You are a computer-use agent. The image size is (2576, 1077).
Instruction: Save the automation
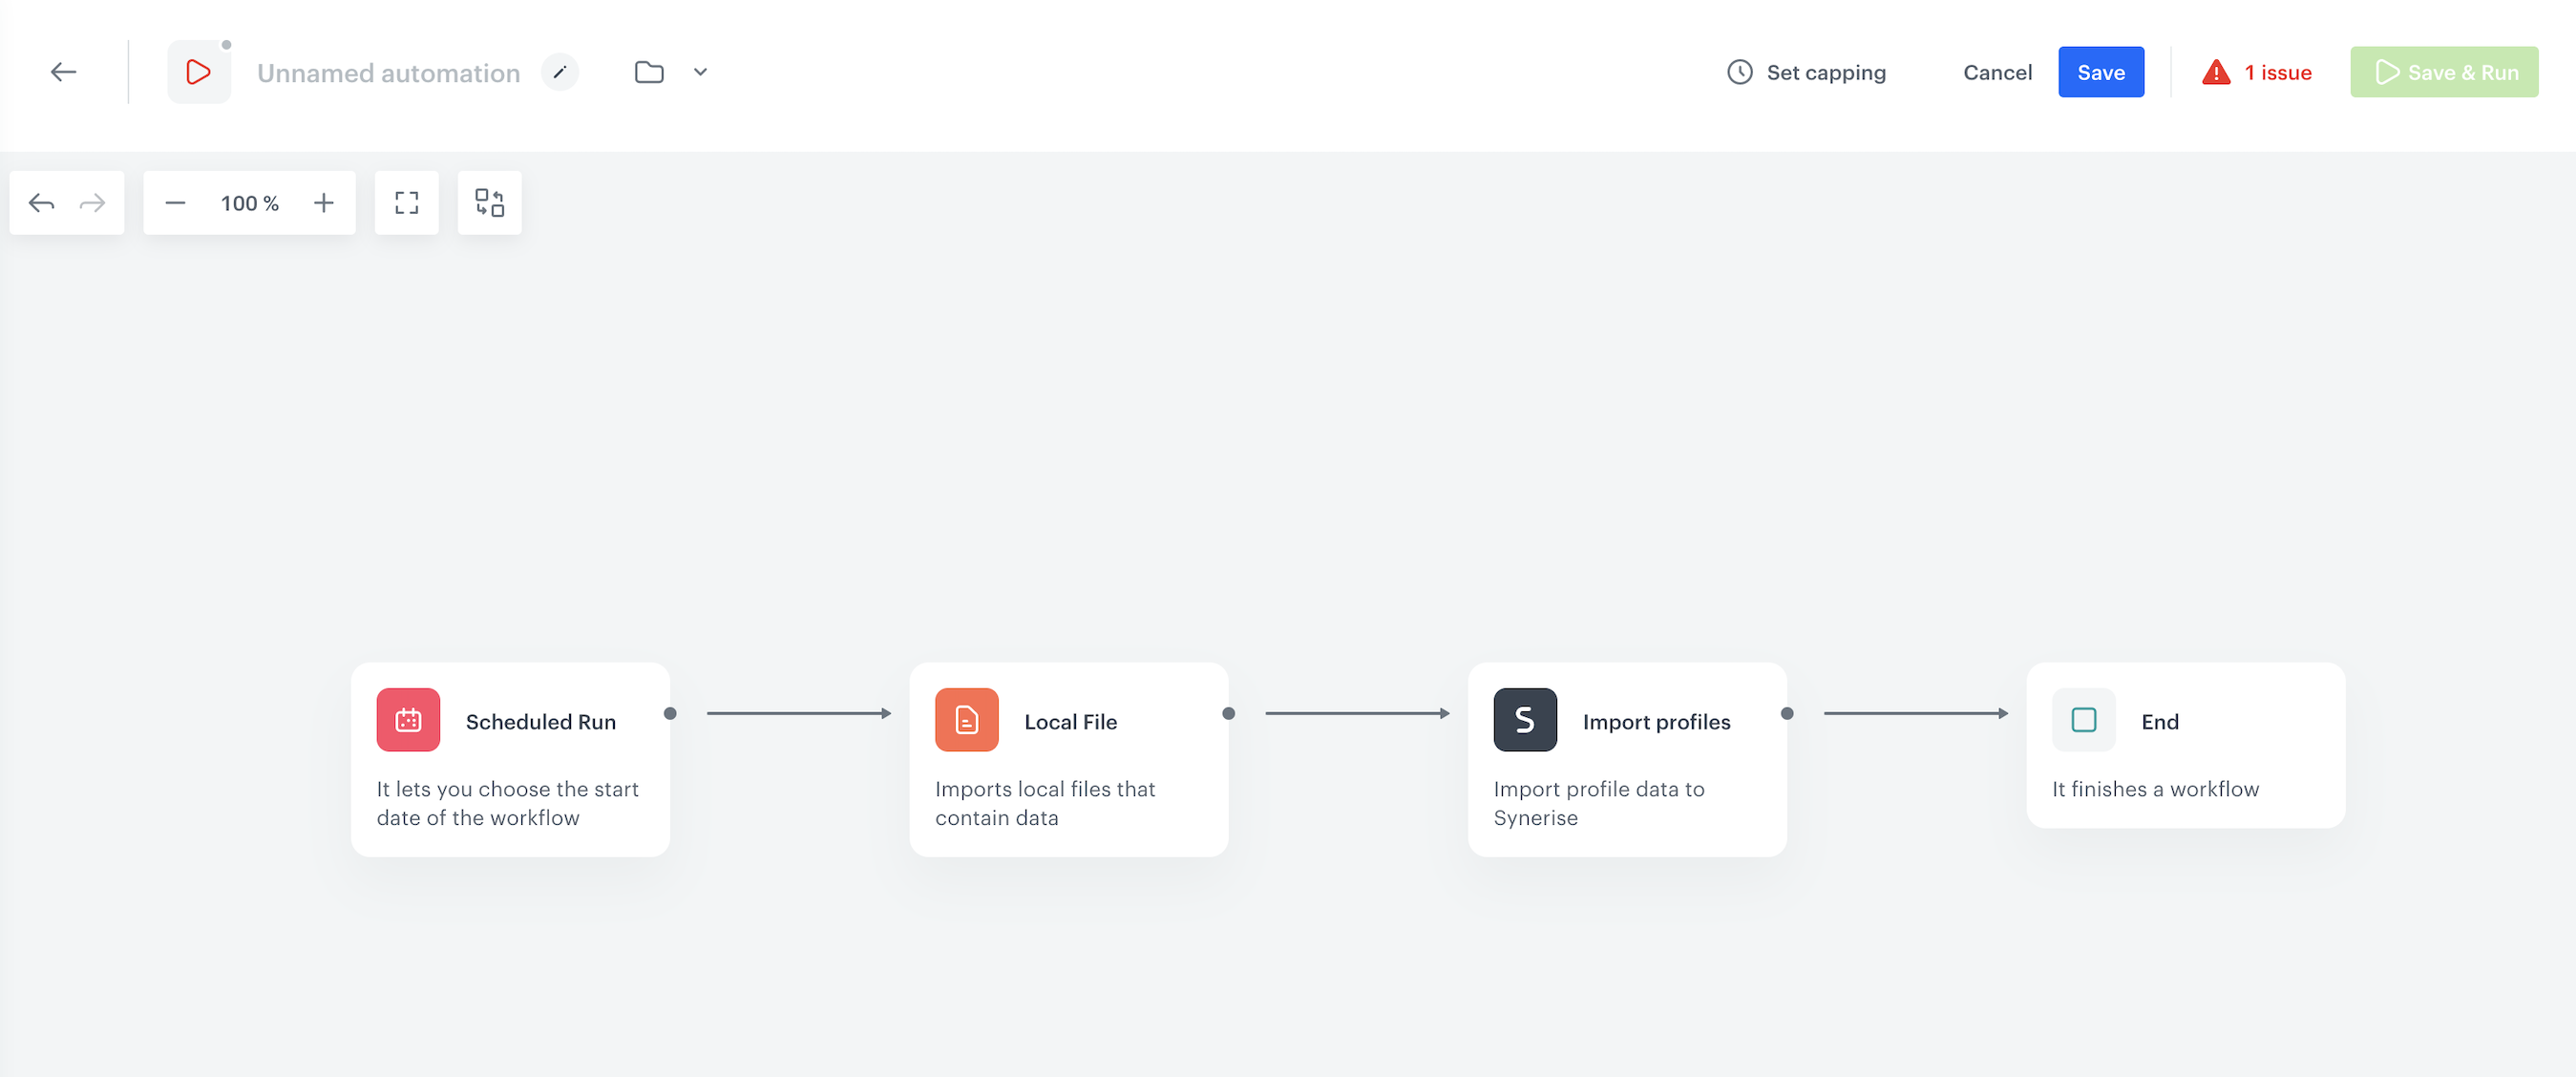coord(2101,71)
